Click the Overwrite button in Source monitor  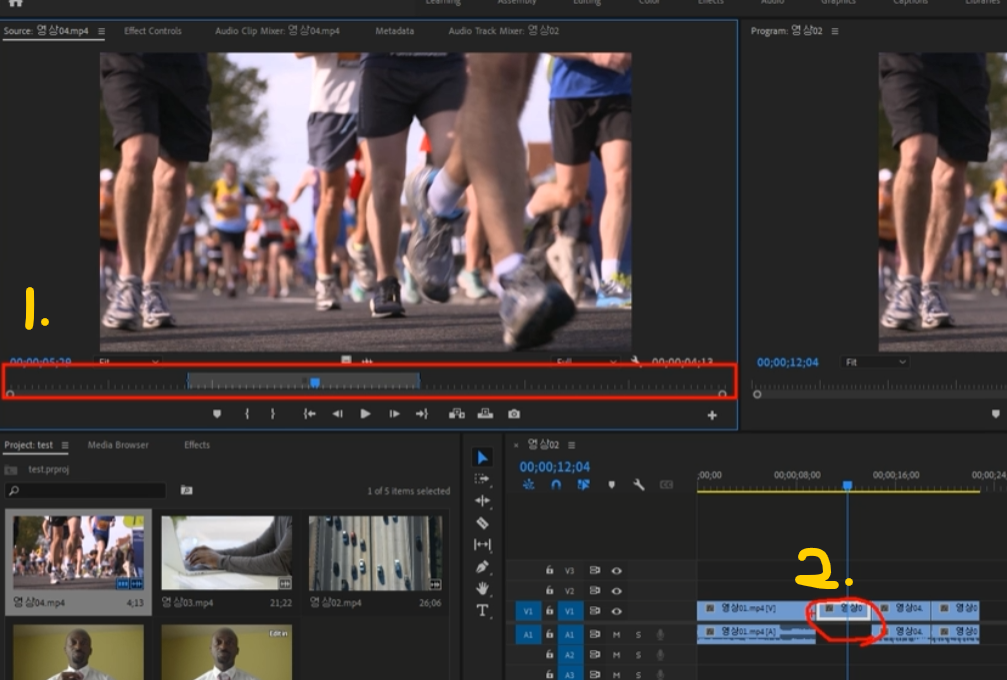tap(486, 414)
